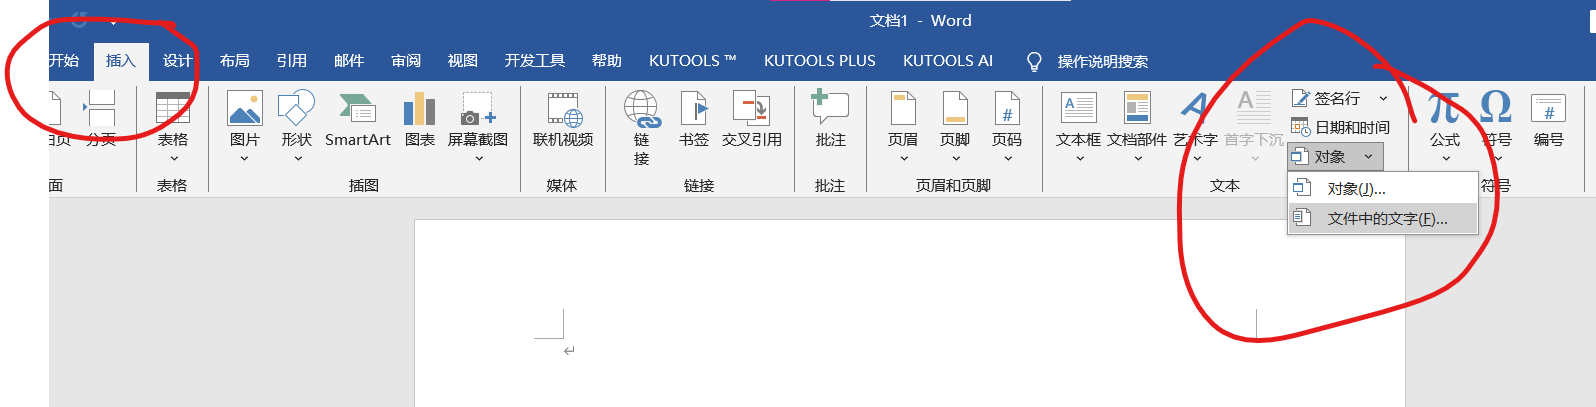Image resolution: width=1596 pixels, height=407 pixels.
Task: Insert 日期和时间 date and time
Action: click(x=1340, y=127)
